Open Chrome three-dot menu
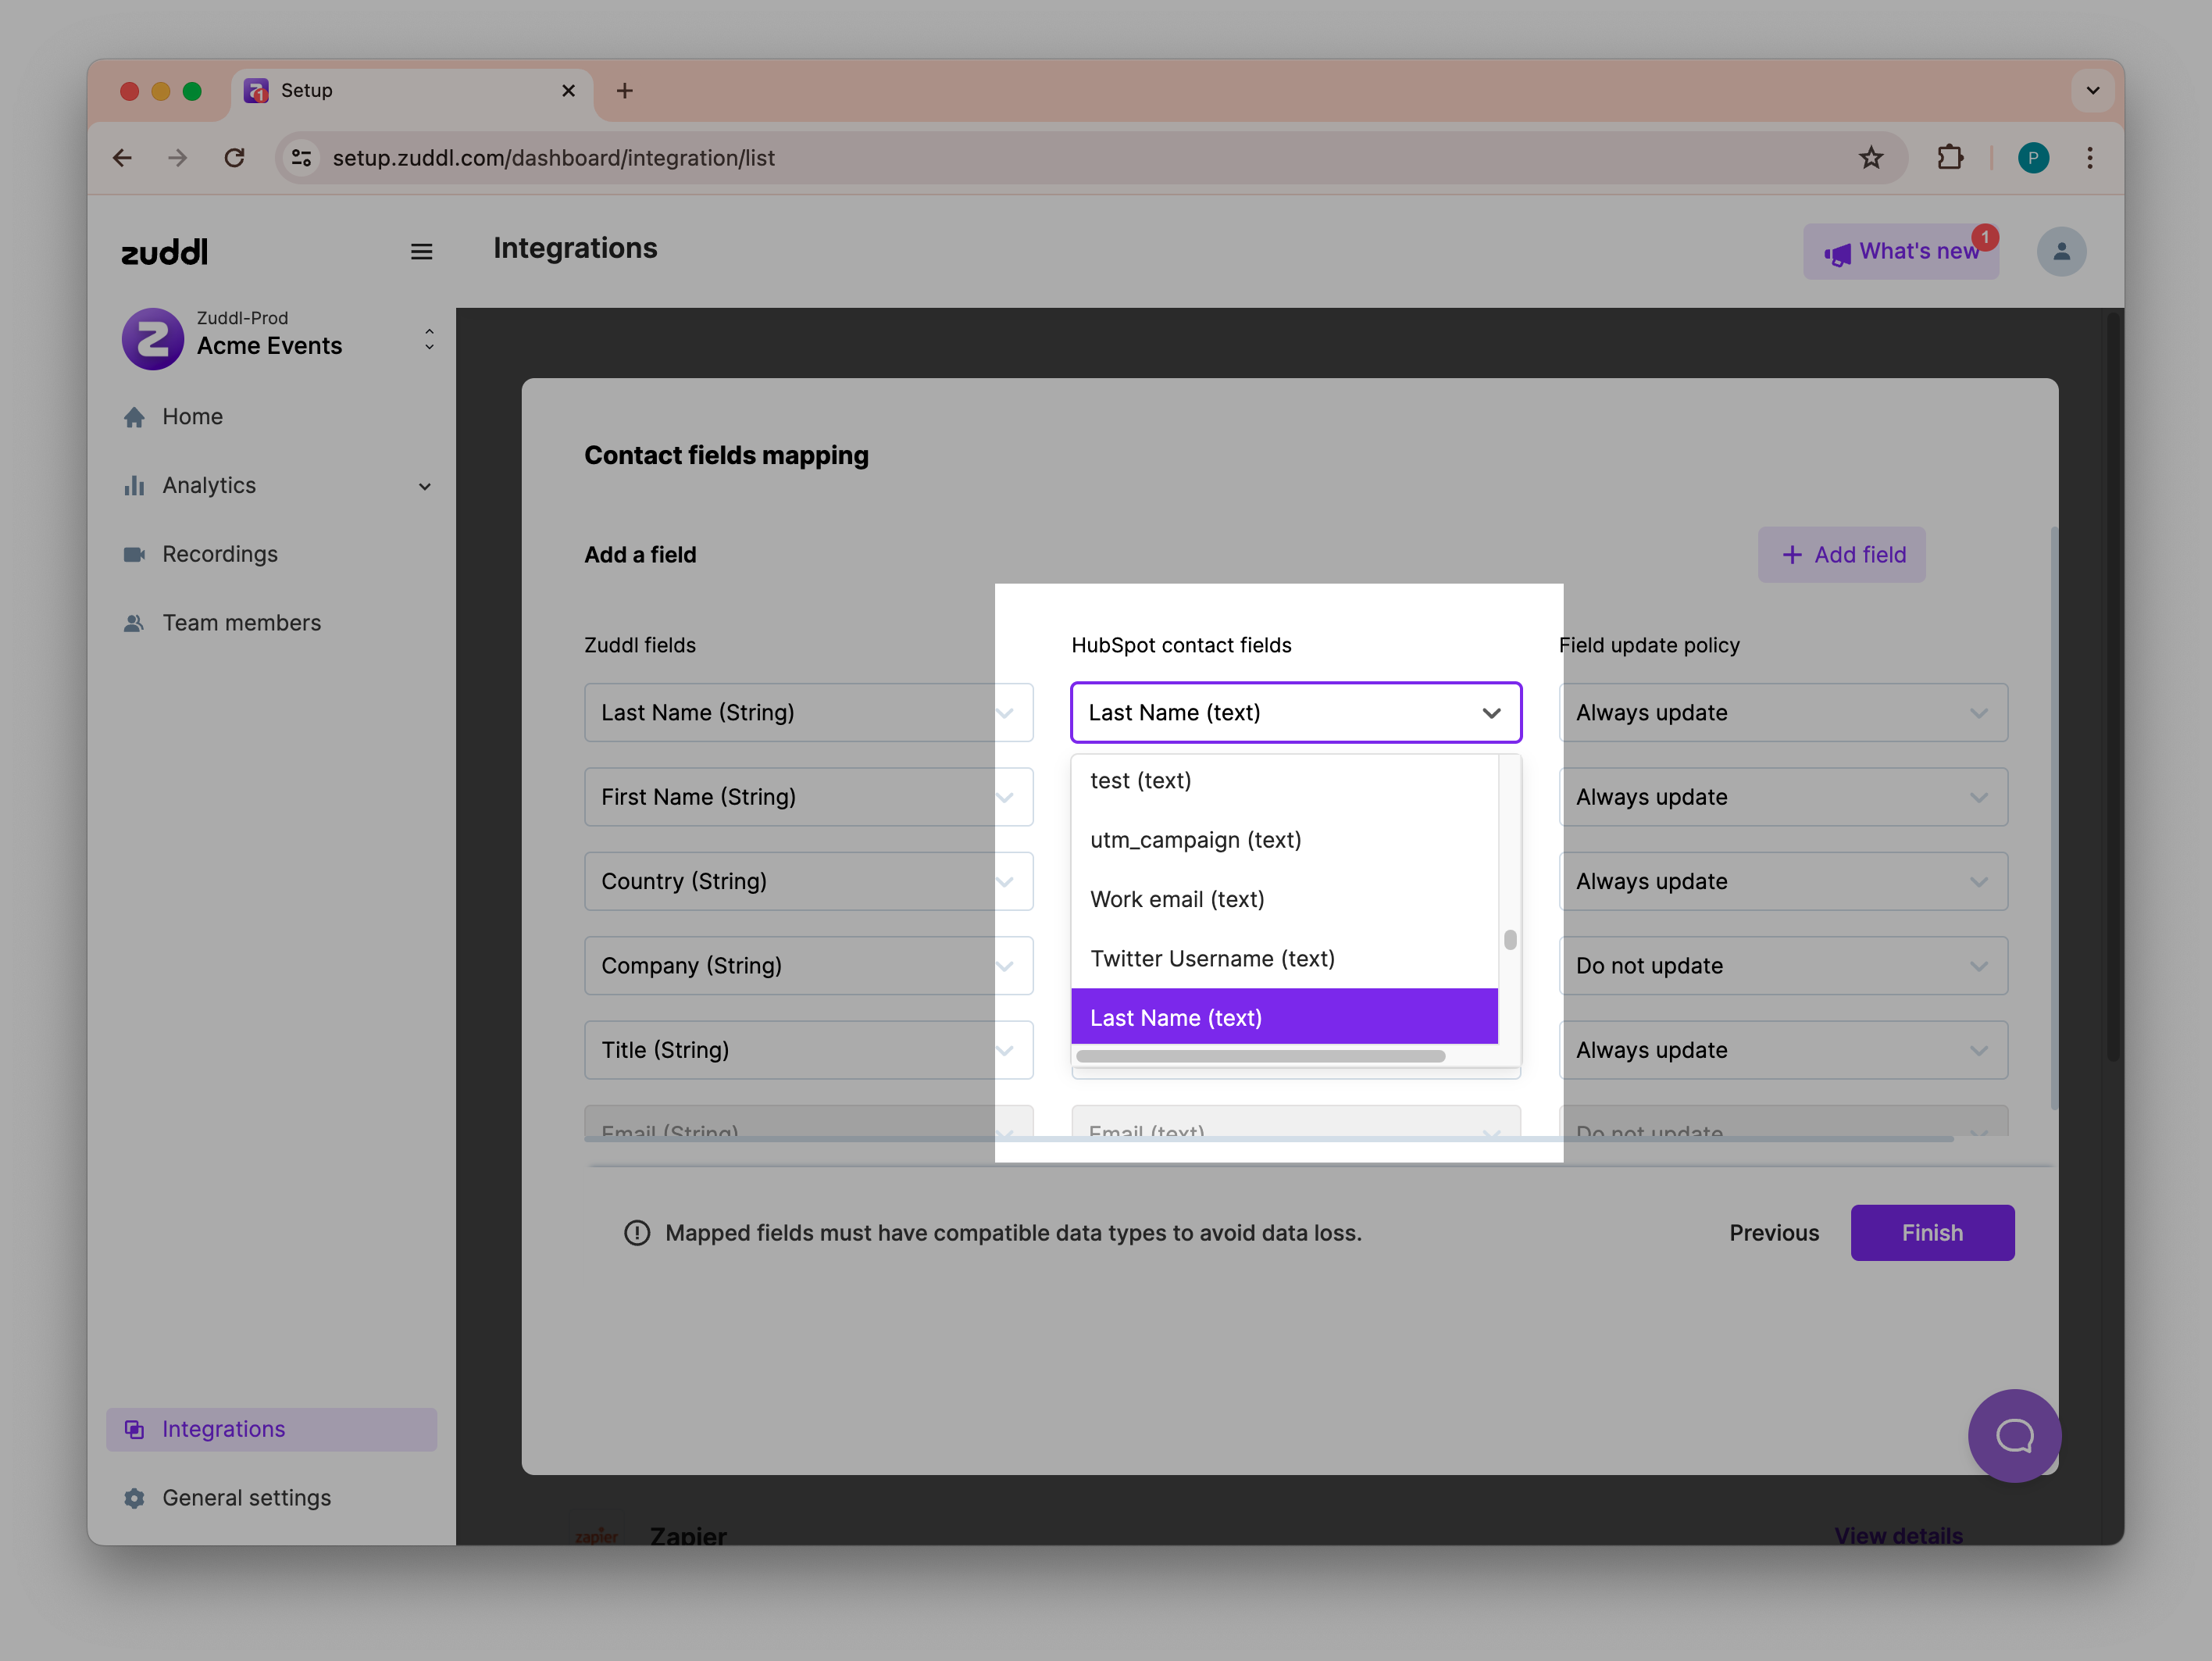The width and height of the screenshot is (2212, 1661). point(2089,158)
